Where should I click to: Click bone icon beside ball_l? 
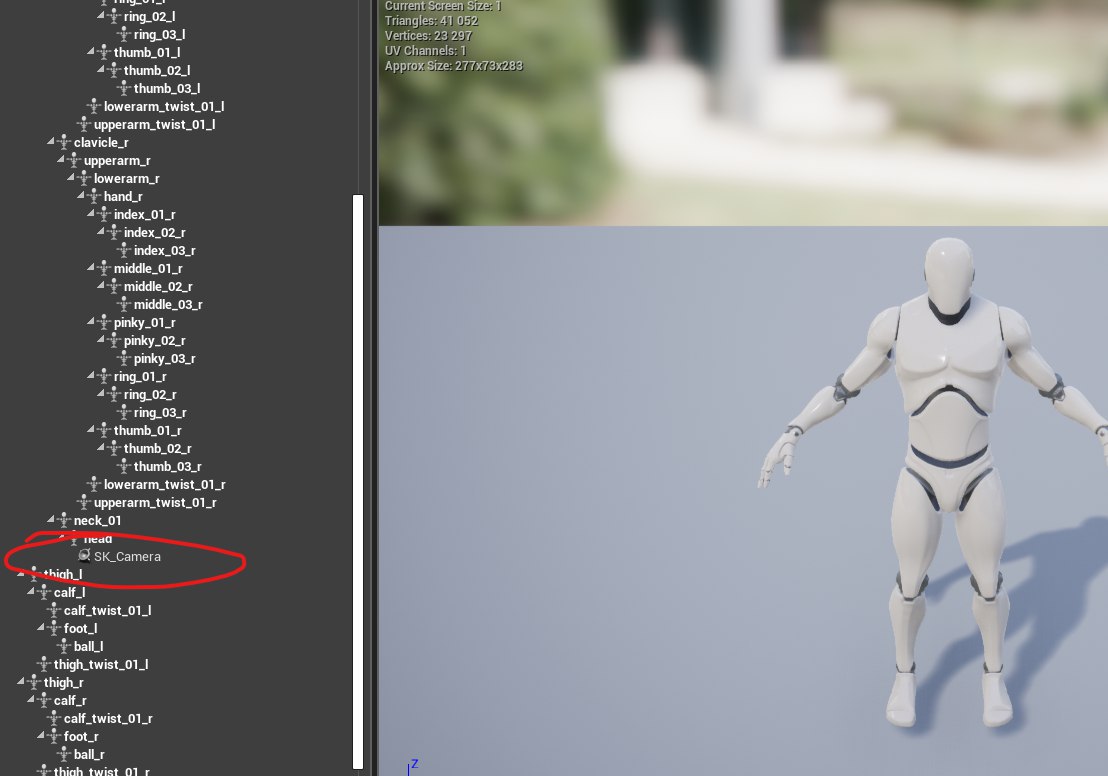point(64,646)
